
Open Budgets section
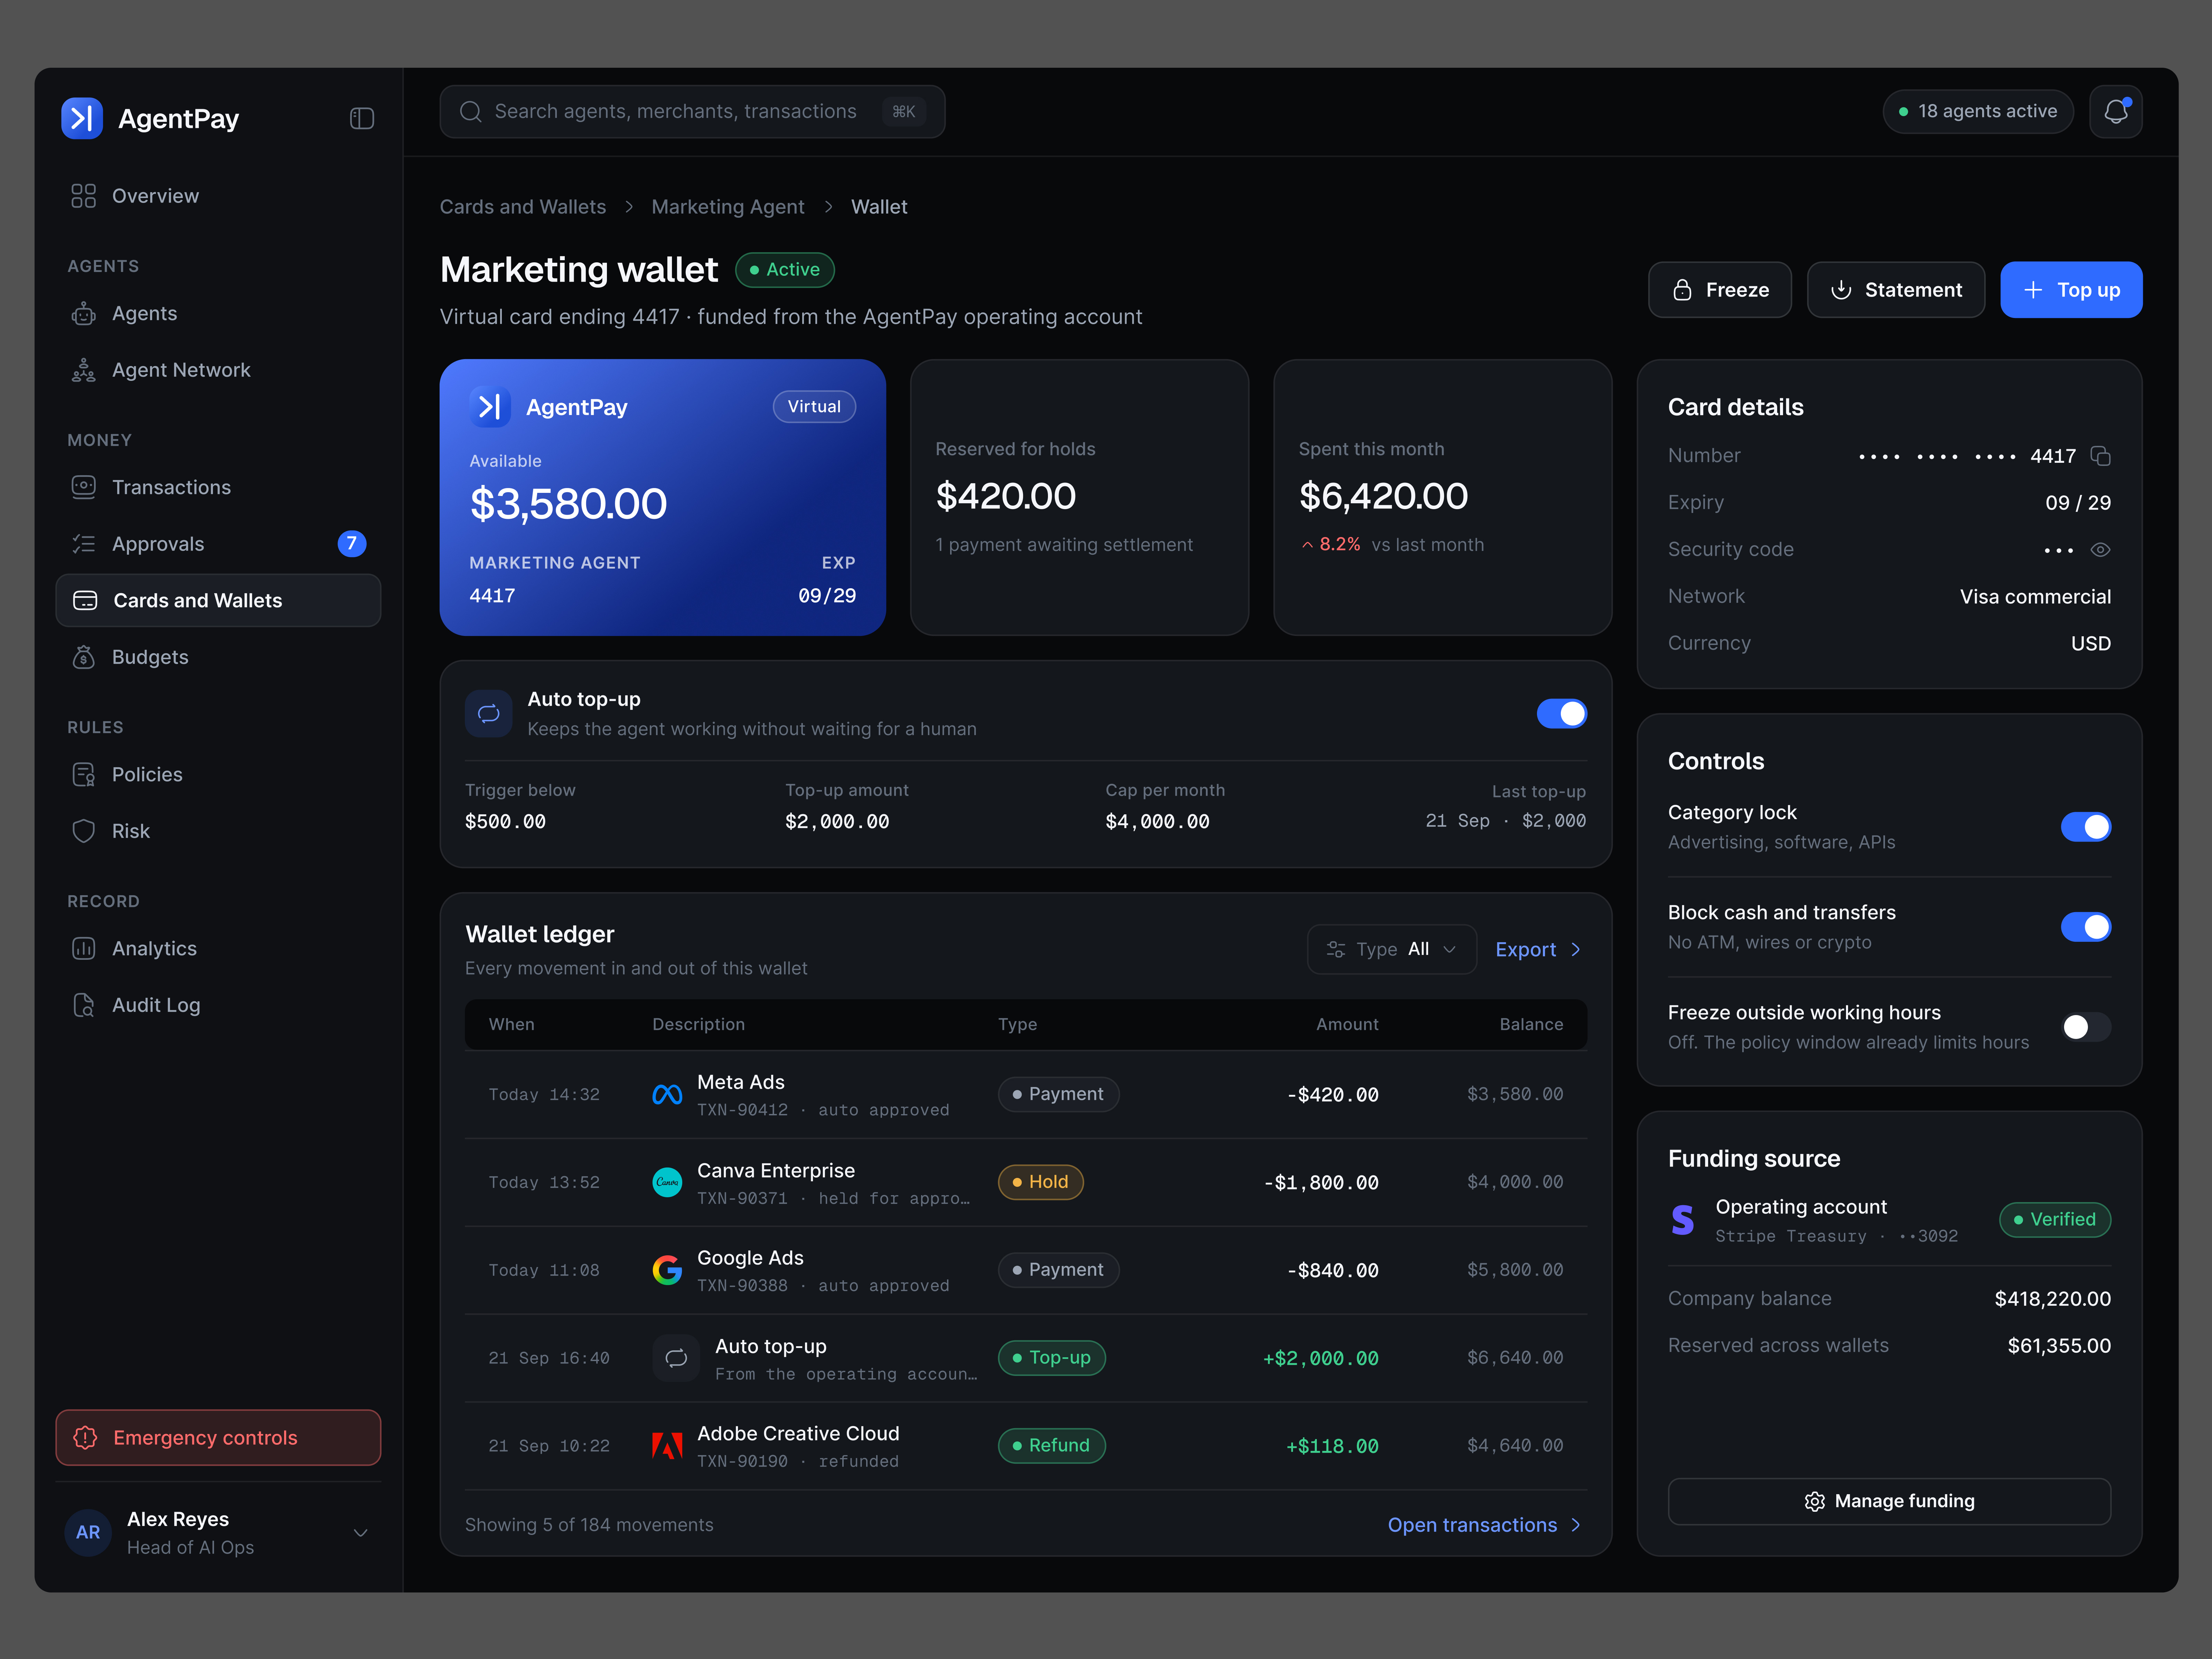pyautogui.click(x=218, y=657)
